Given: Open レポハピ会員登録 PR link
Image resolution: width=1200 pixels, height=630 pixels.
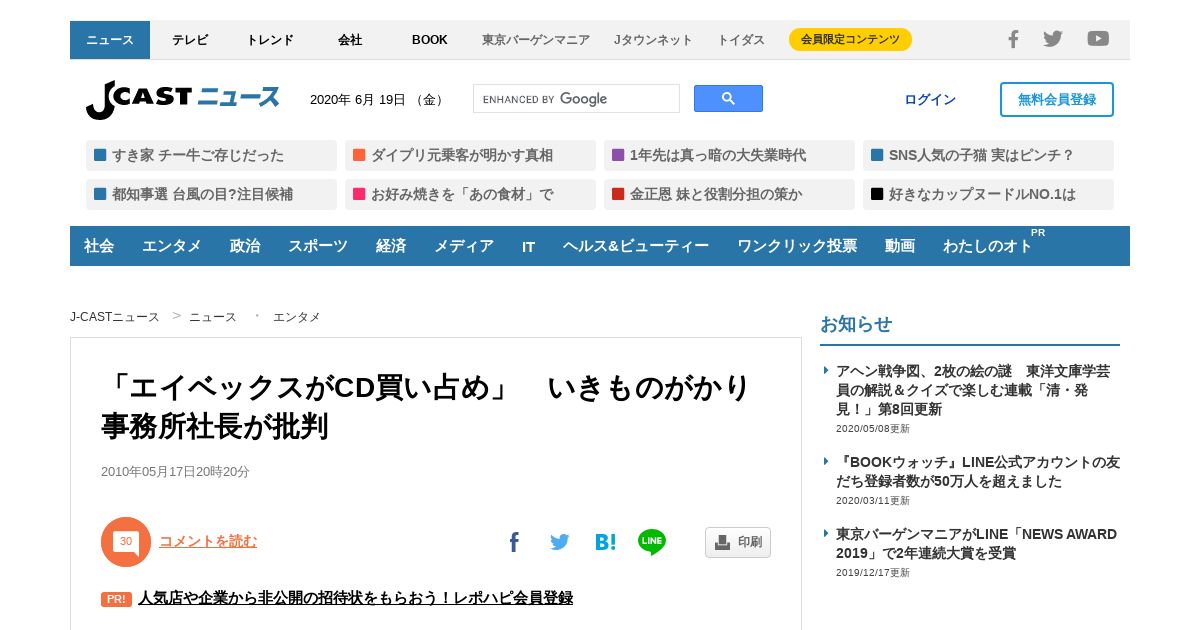Looking at the screenshot, I should (355, 598).
